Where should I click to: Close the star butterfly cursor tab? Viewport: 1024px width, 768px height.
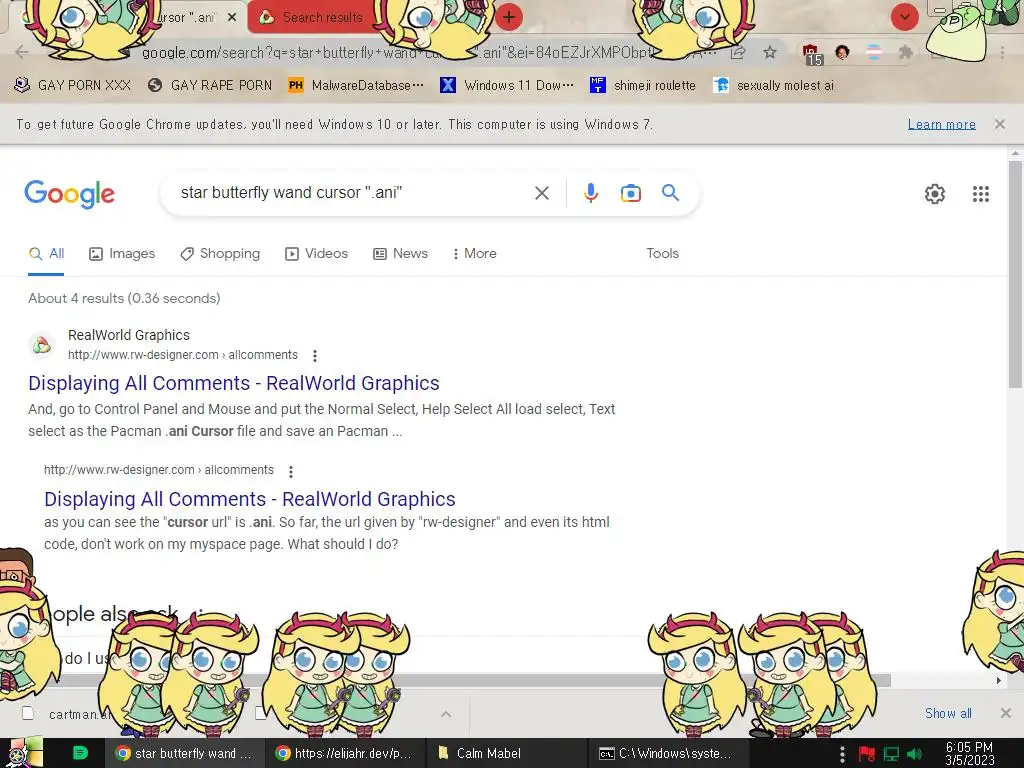point(232,18)
